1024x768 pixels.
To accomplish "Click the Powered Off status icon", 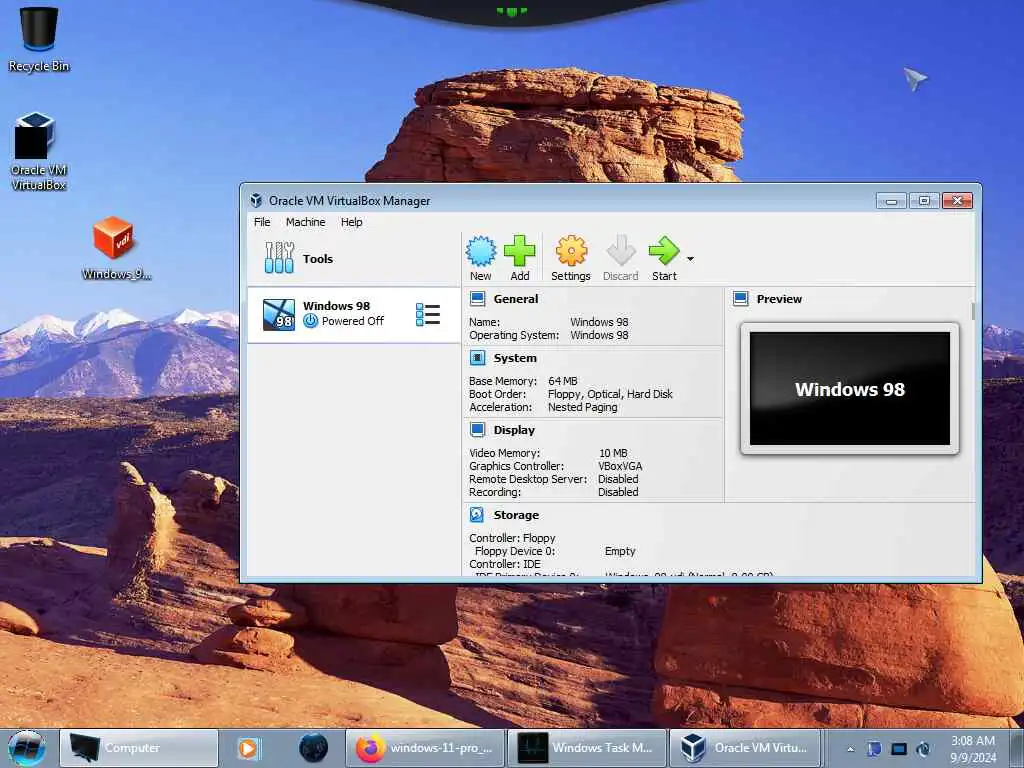I will (311, 321).
